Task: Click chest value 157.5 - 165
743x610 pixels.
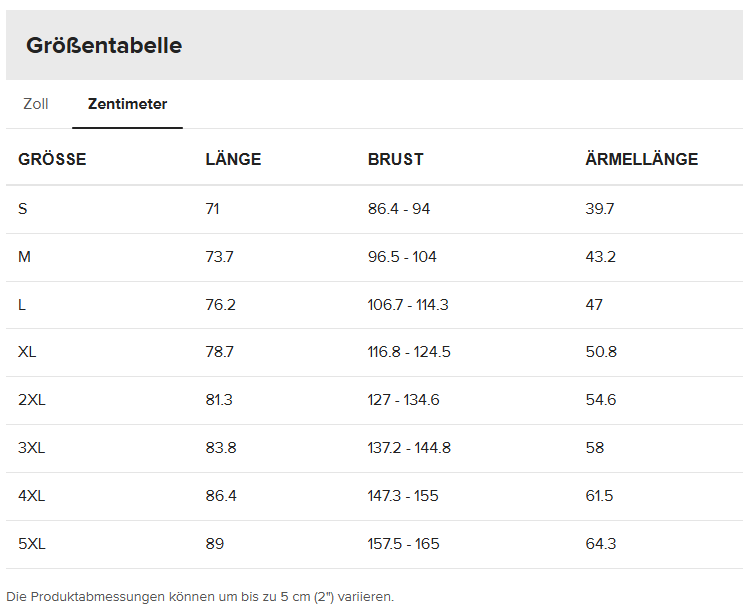Action: click(x=404, y=544)
